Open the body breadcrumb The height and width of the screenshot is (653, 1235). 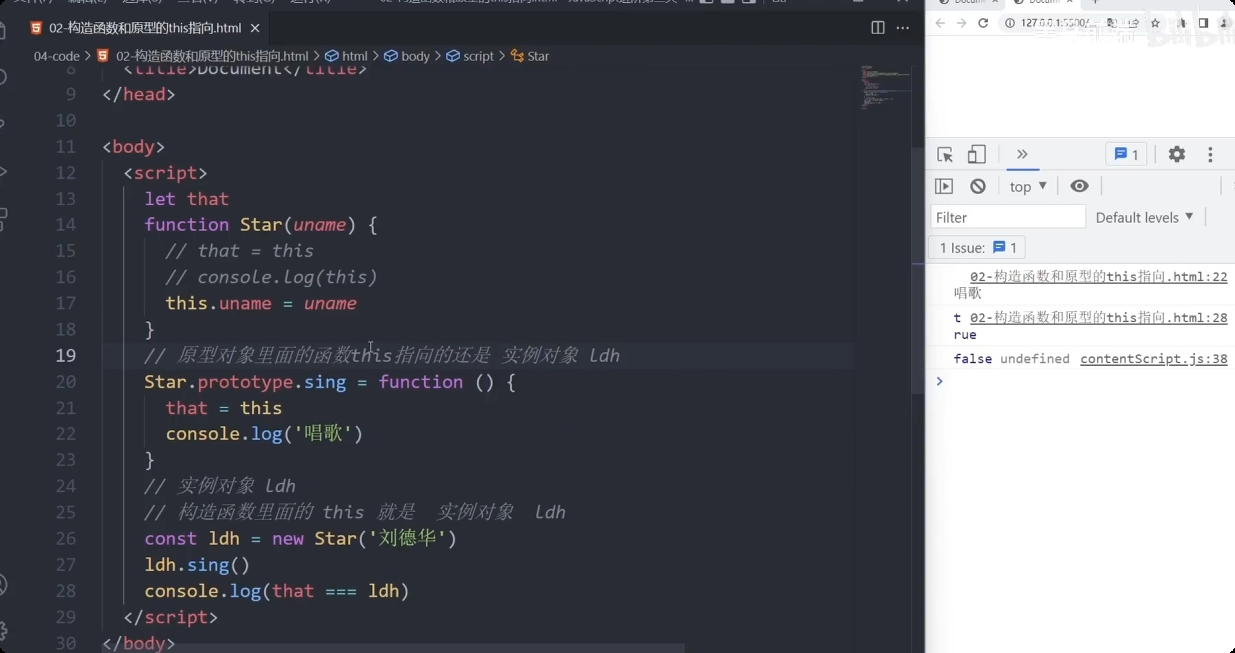(x=407, y=56)
